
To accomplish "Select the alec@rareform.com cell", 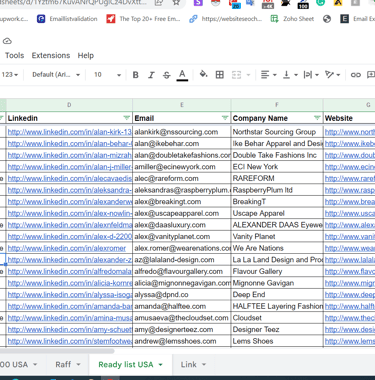I will coord(182,178).
